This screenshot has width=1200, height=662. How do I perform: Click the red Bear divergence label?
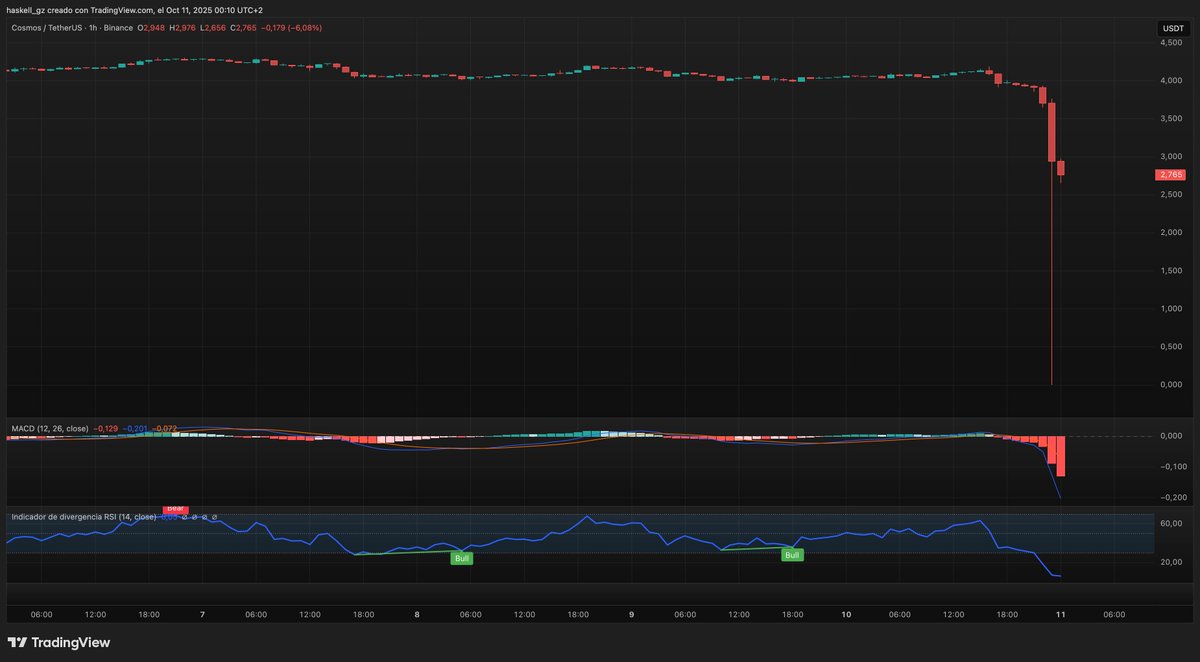[175, 509]
